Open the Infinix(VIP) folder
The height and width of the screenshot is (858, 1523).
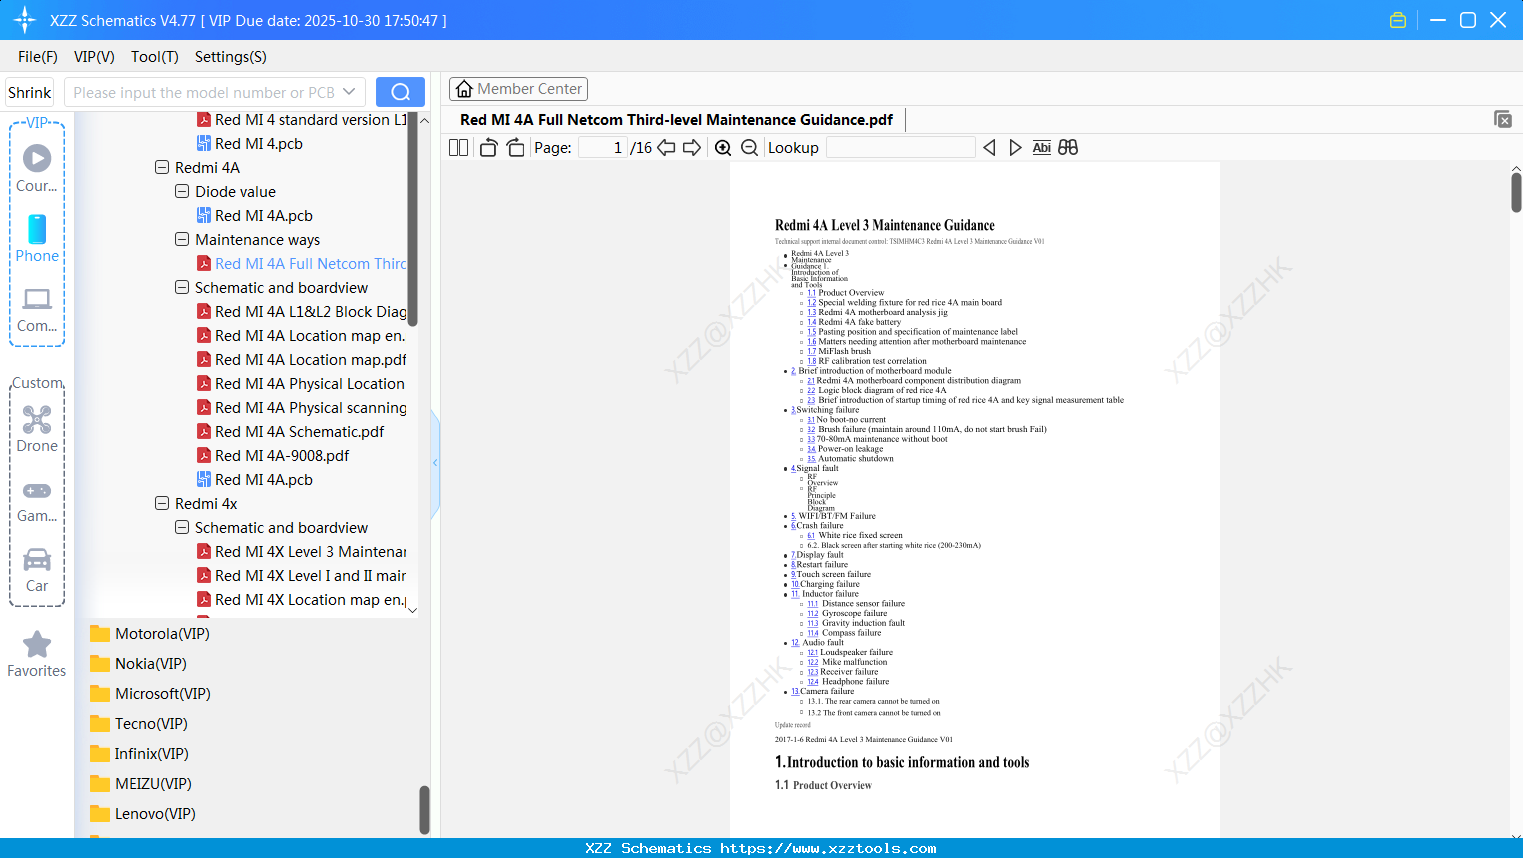click(139, 753)
